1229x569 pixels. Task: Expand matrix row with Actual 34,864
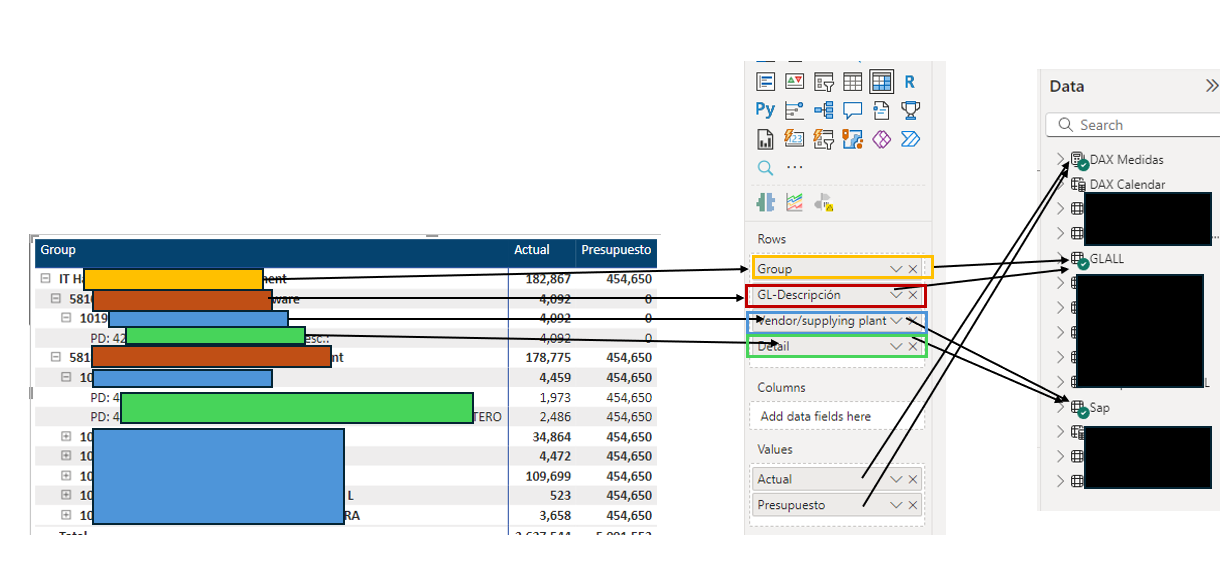click(66, 436)
